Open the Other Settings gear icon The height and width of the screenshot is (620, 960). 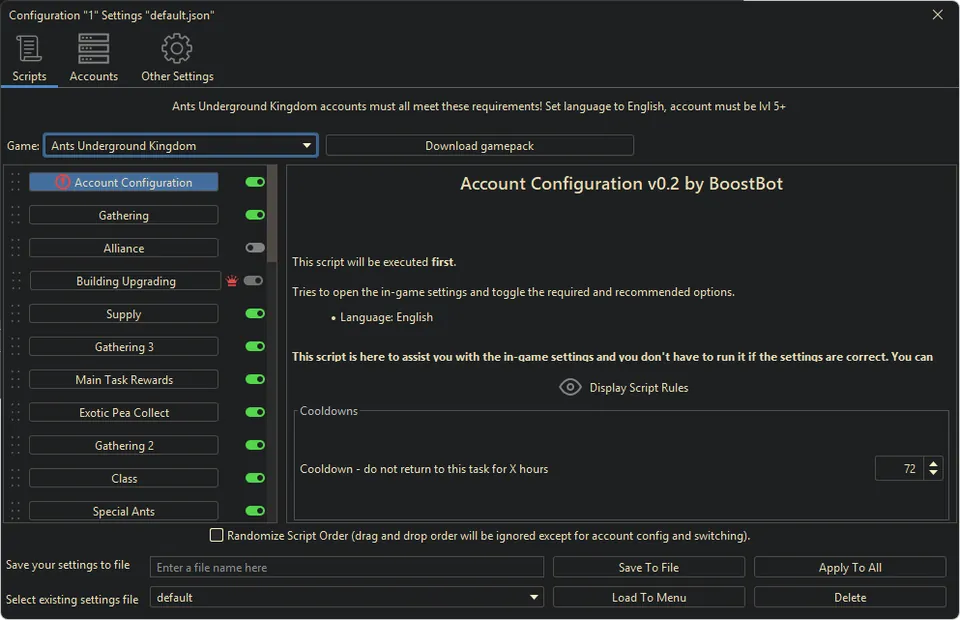(x=177, y=48)
